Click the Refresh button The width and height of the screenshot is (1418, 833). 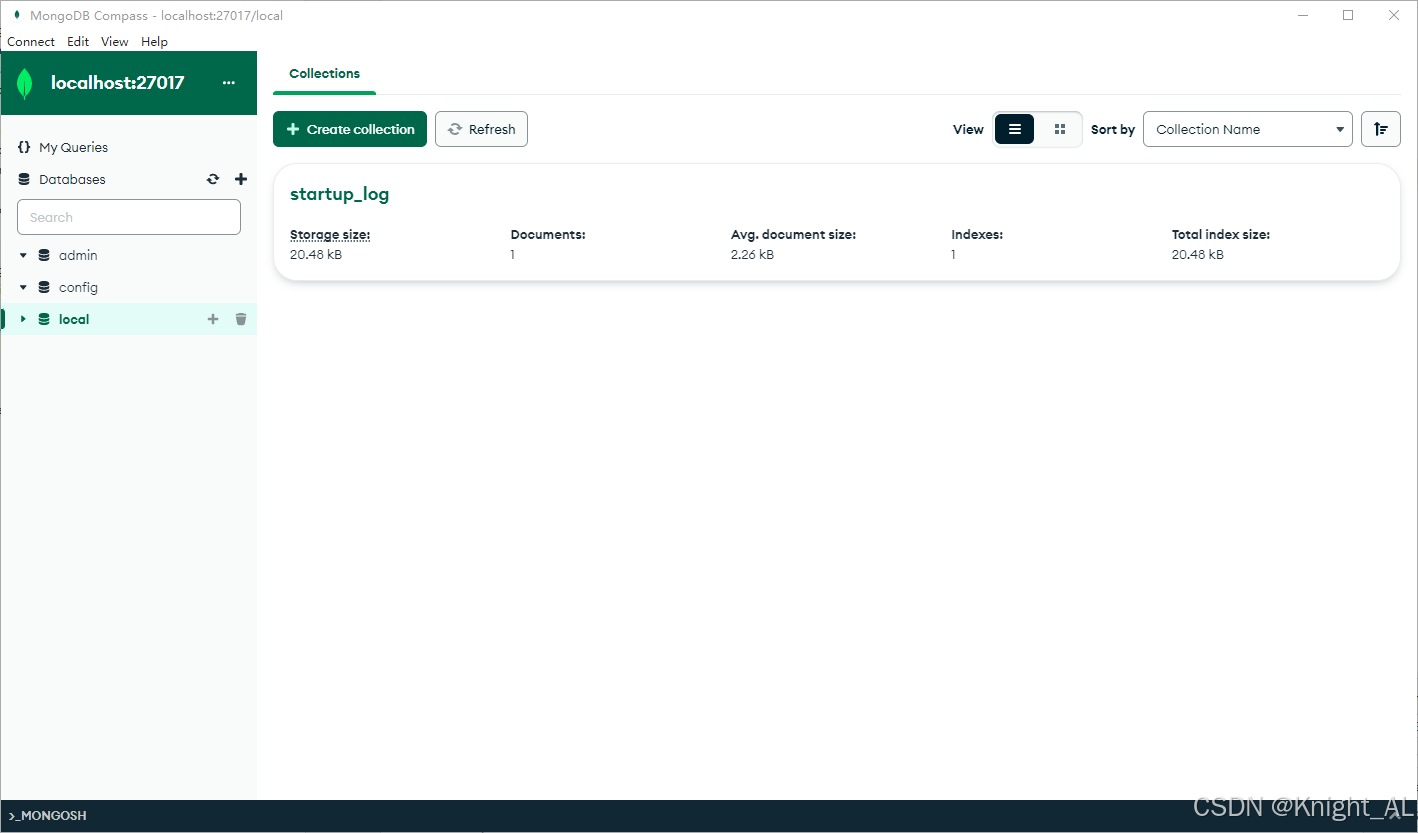(481, 129)
